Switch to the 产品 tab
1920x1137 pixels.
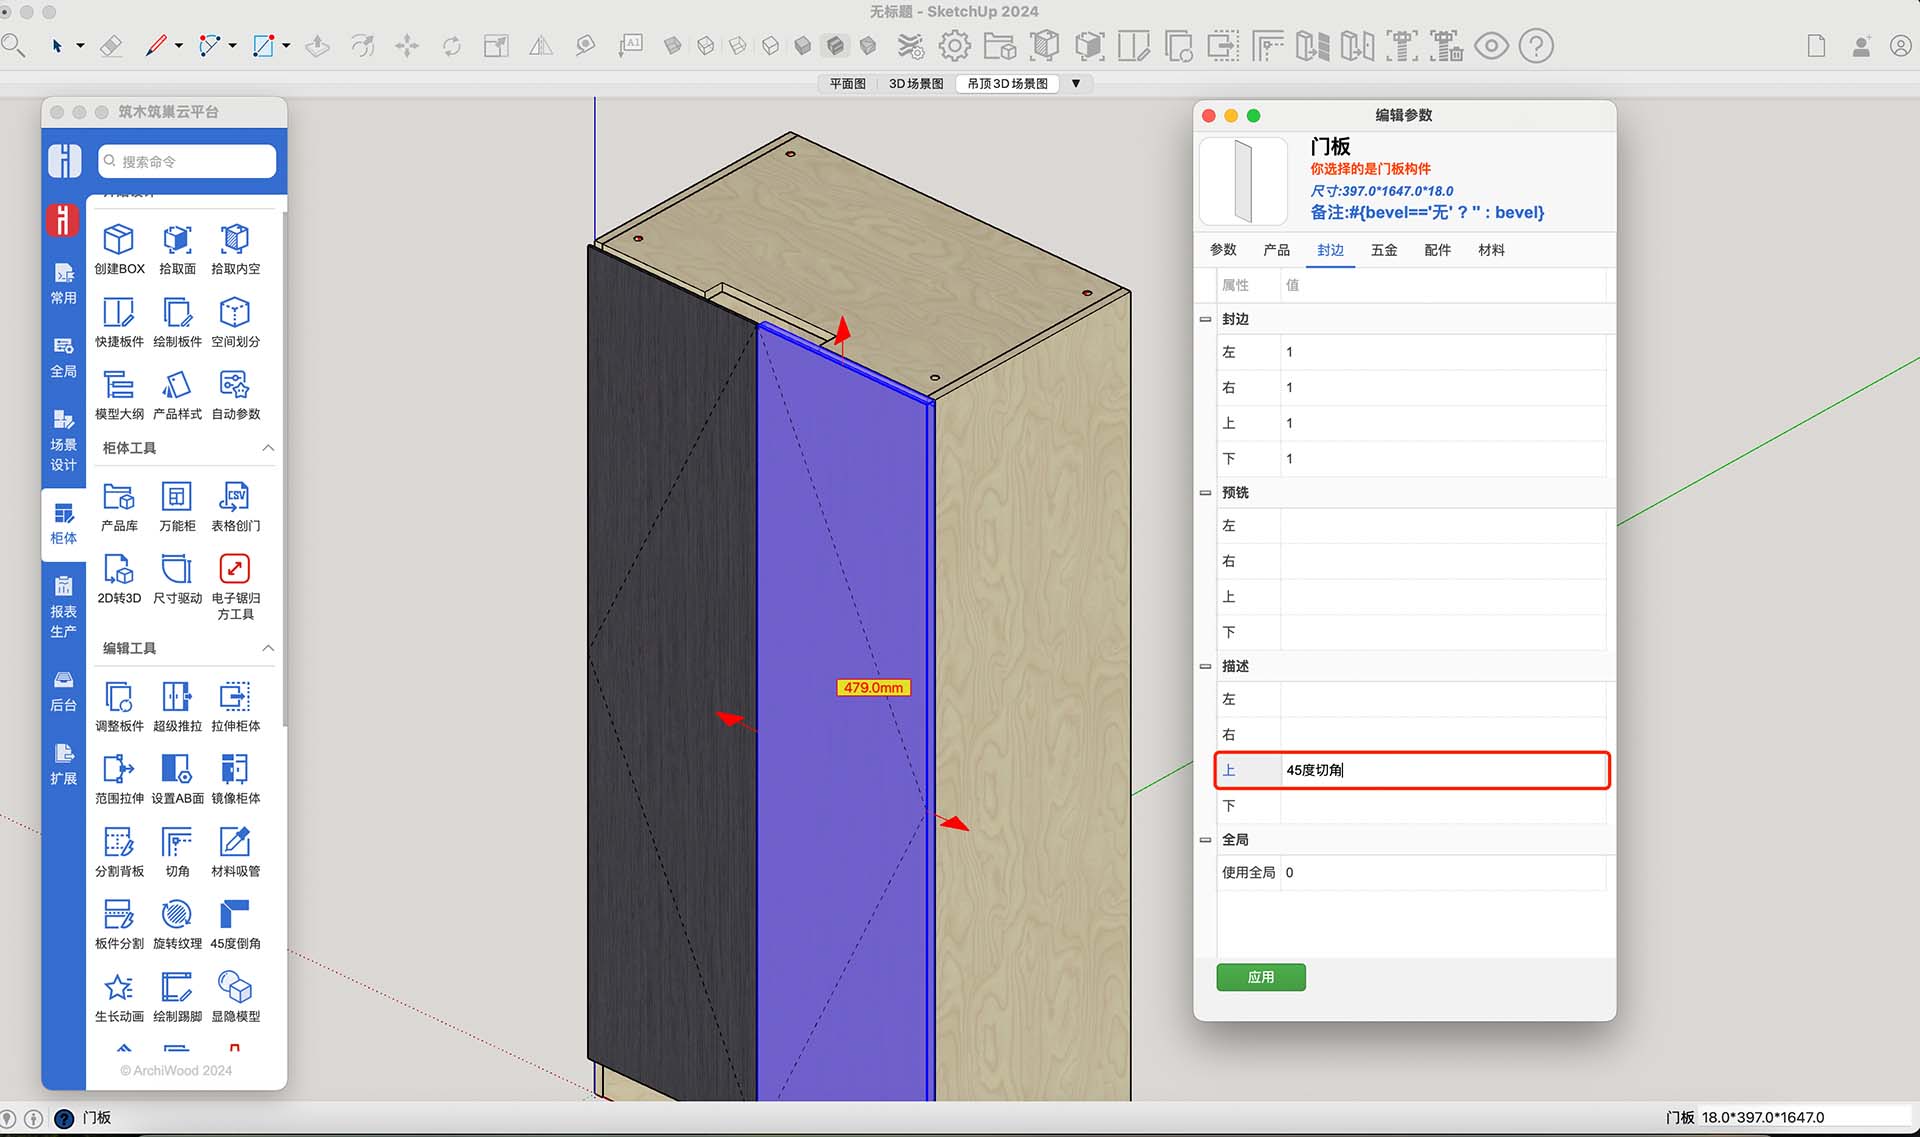(1277, 250)
